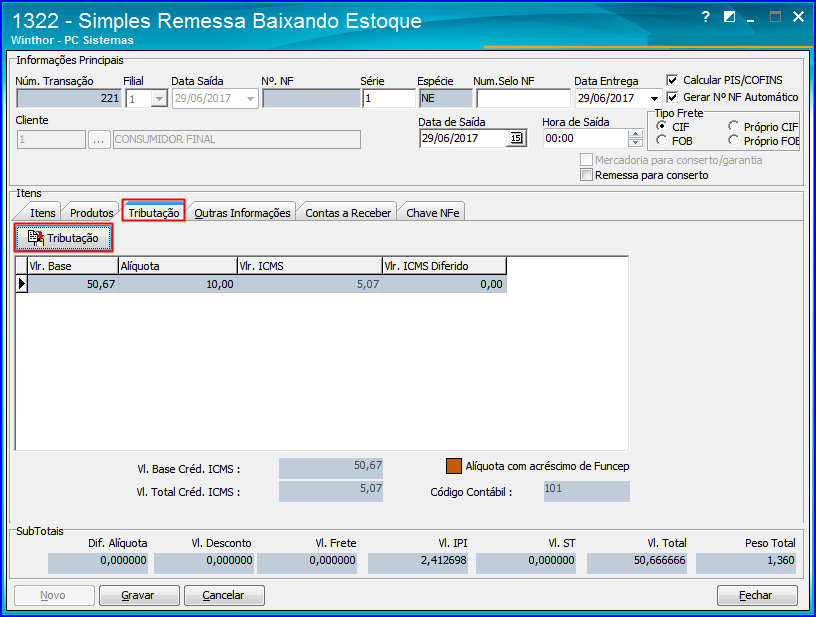Select CIF freight radio button

[x=661, y=126]
